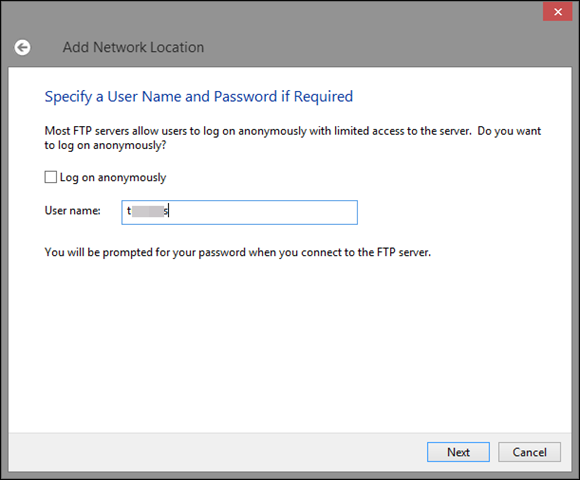Click the 'Add Network Location' title text

click(133, 47)
